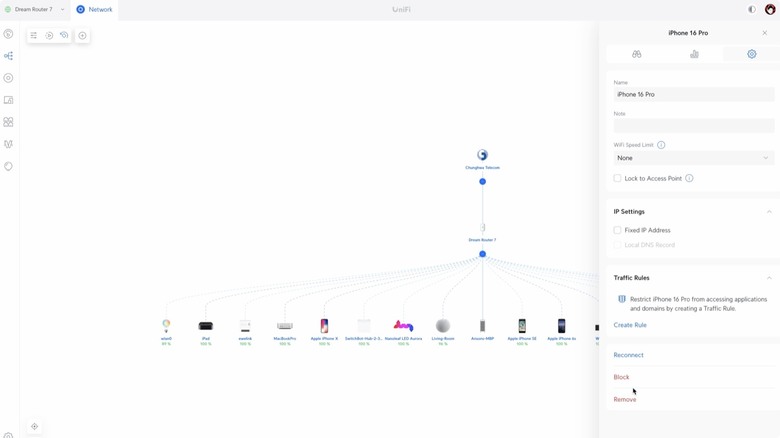Click the WiFi Speed Limit info icon
The image size is (780, 438).
pos(661,145)
